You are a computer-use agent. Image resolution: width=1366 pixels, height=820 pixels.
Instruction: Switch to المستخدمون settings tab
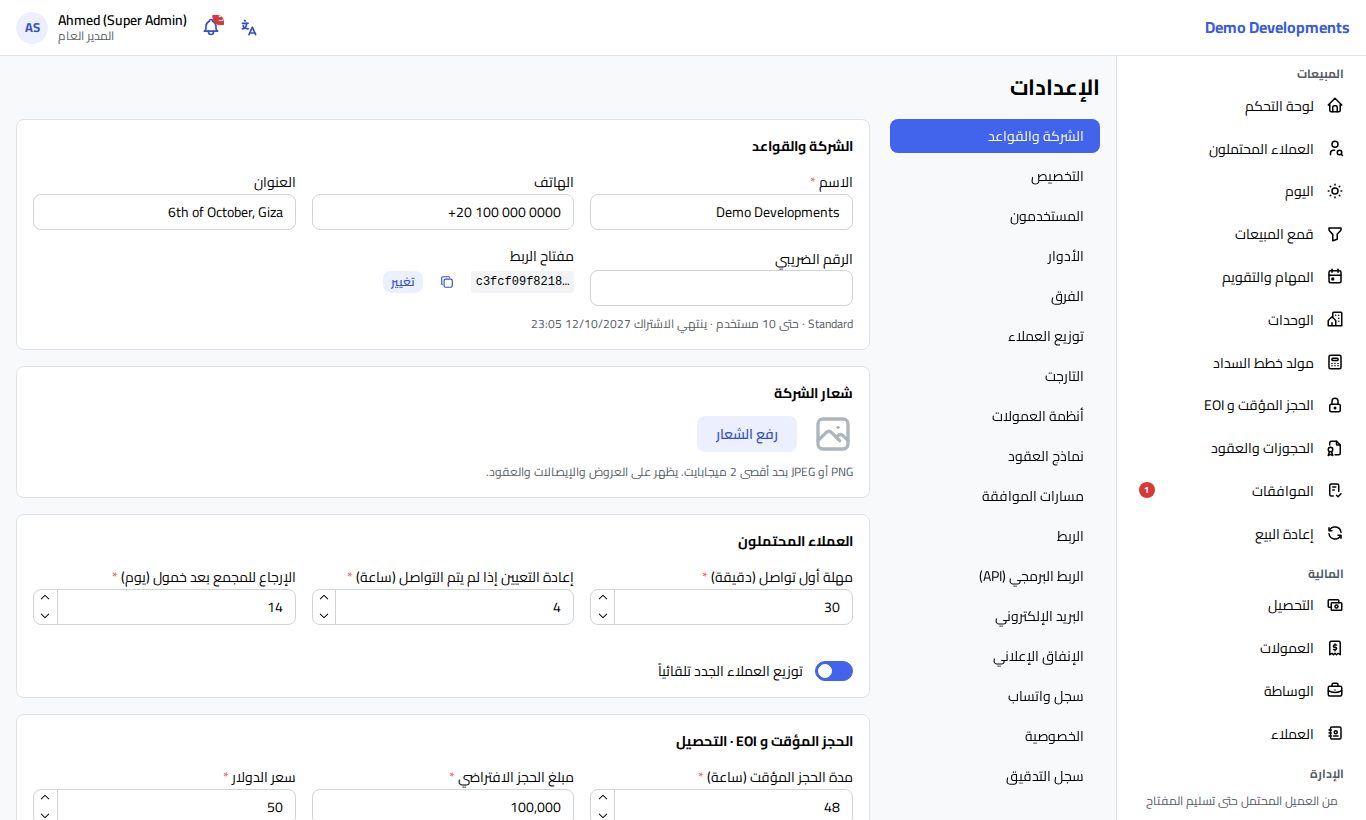tap(995, 216)
